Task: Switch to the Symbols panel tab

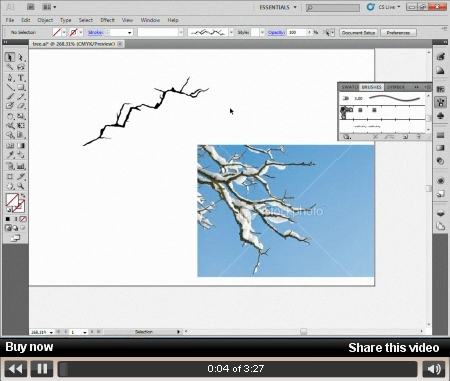Action: pos(396,87)
